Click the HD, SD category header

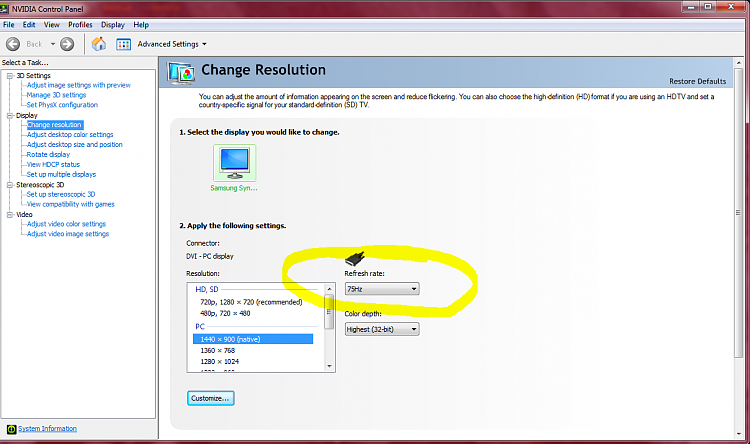(207, 289)
